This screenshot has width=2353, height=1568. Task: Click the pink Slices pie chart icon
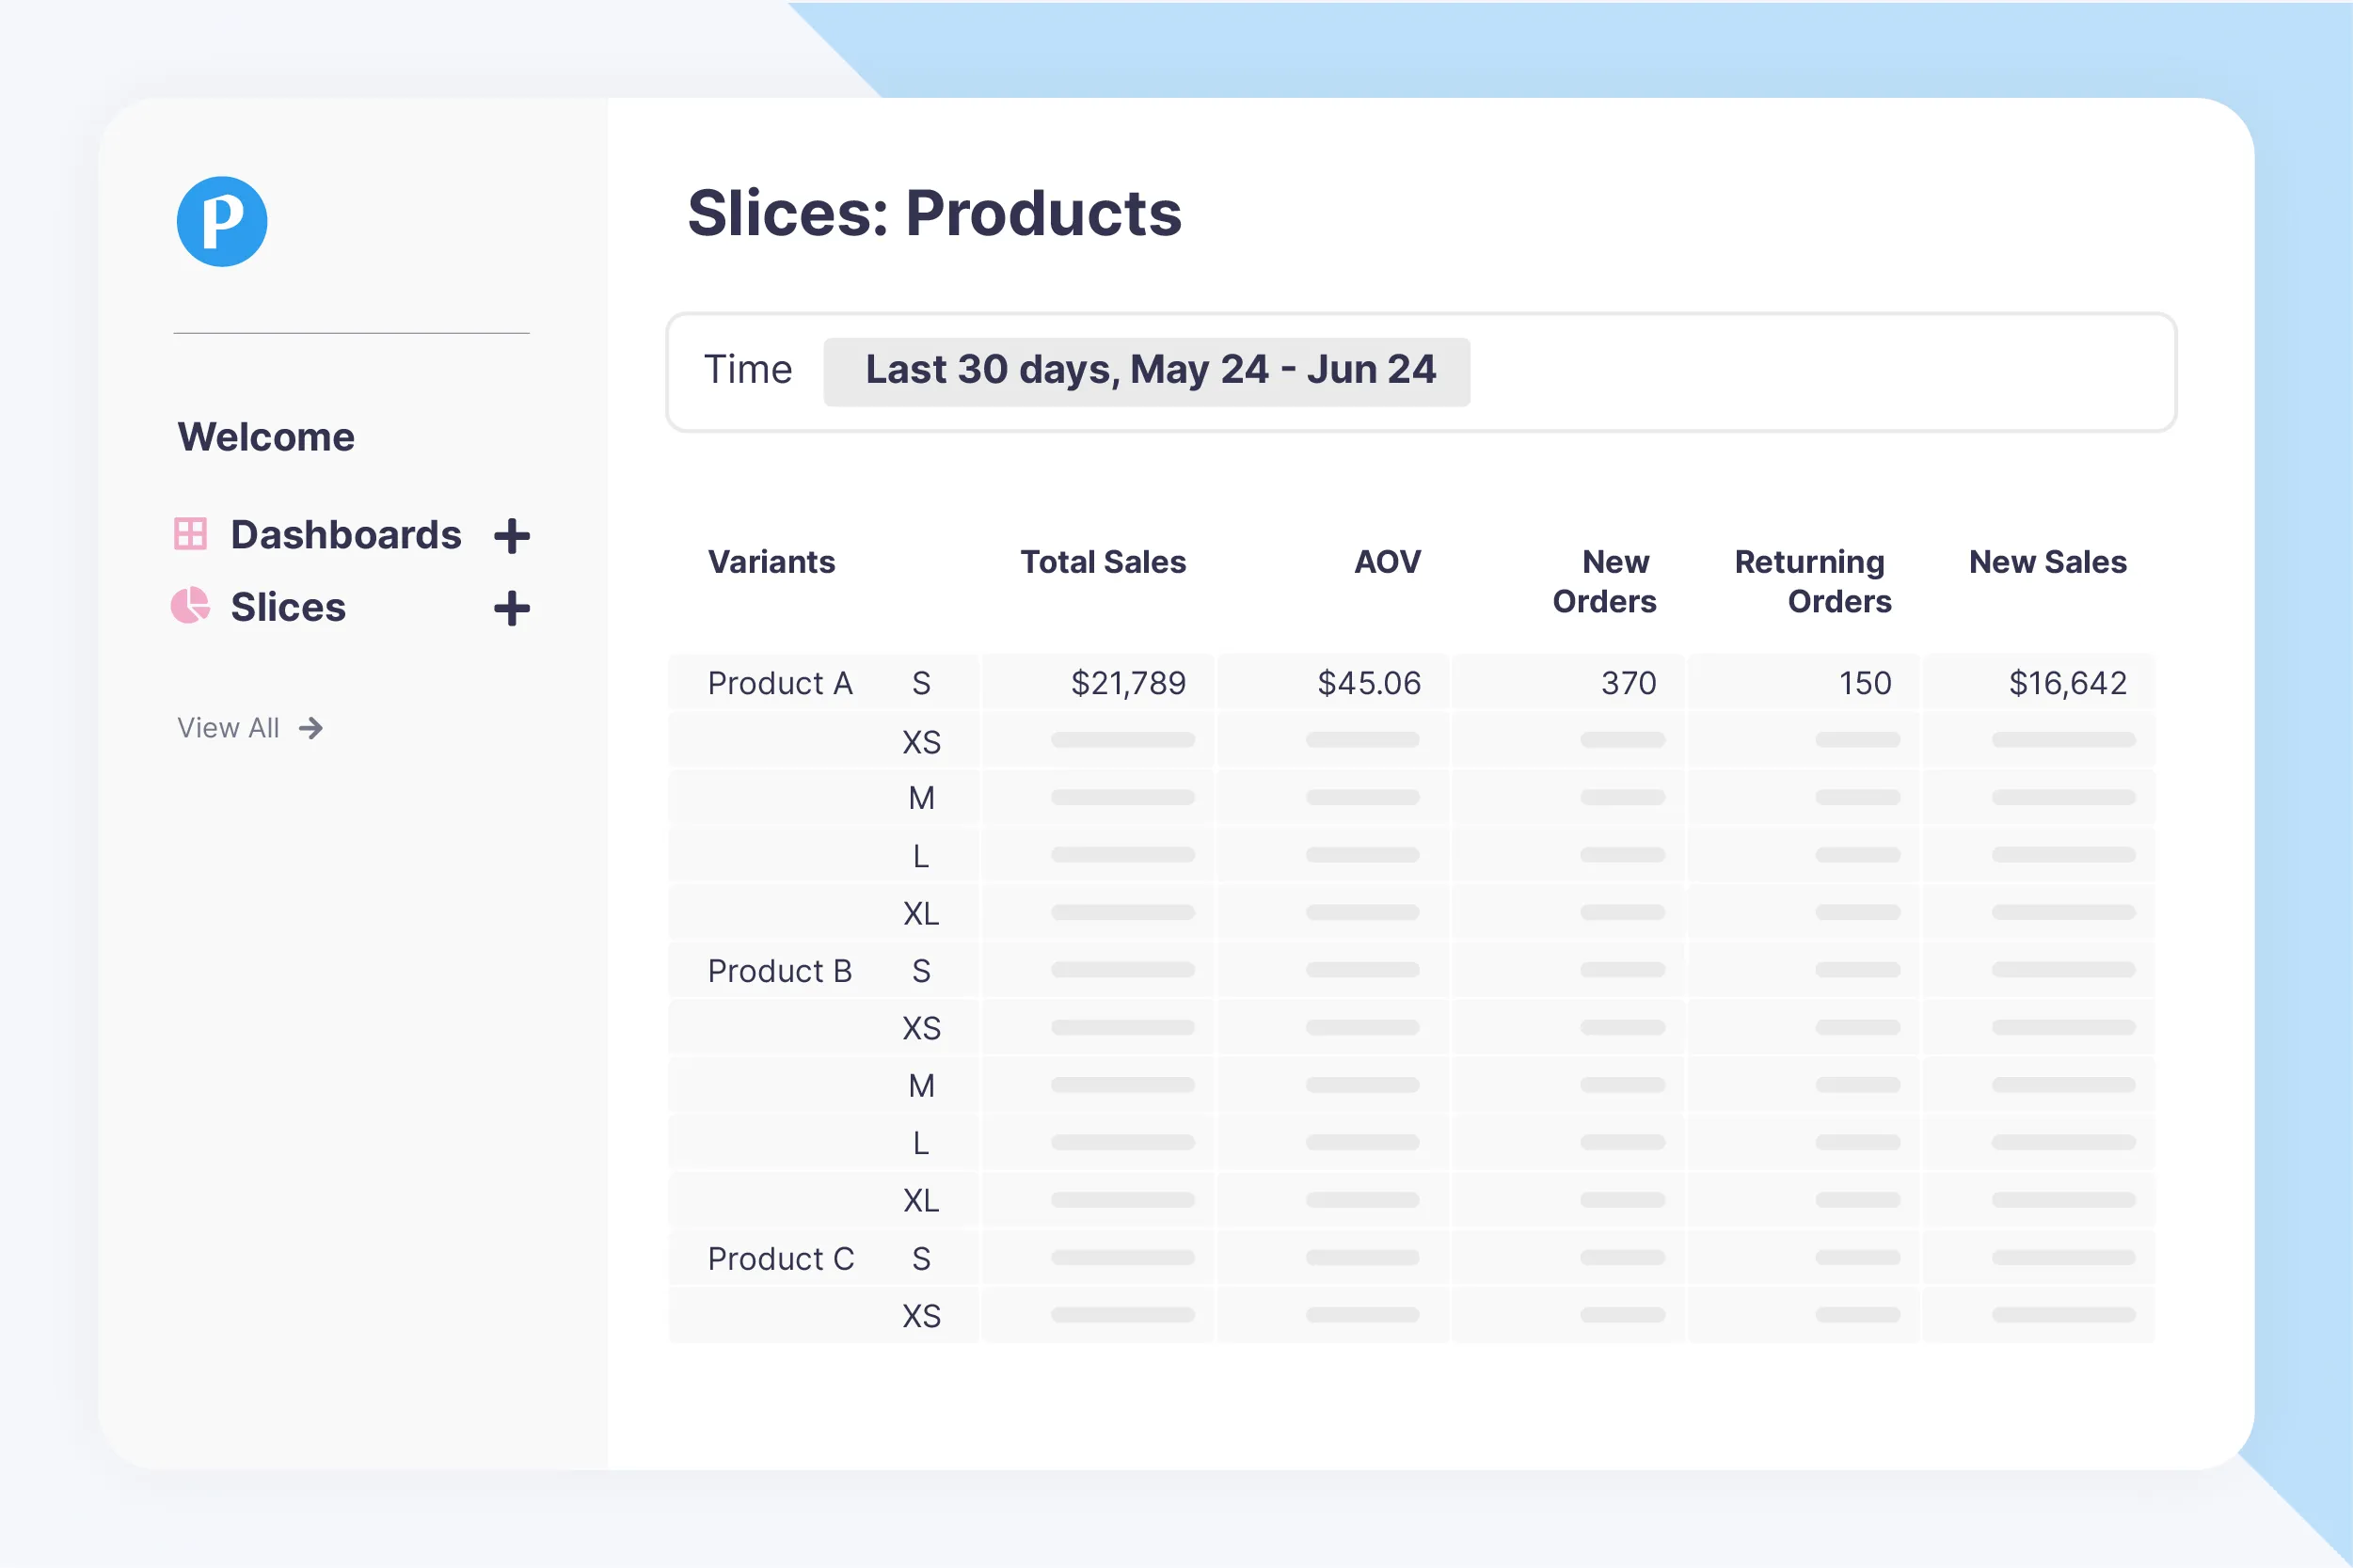point(190,605)
